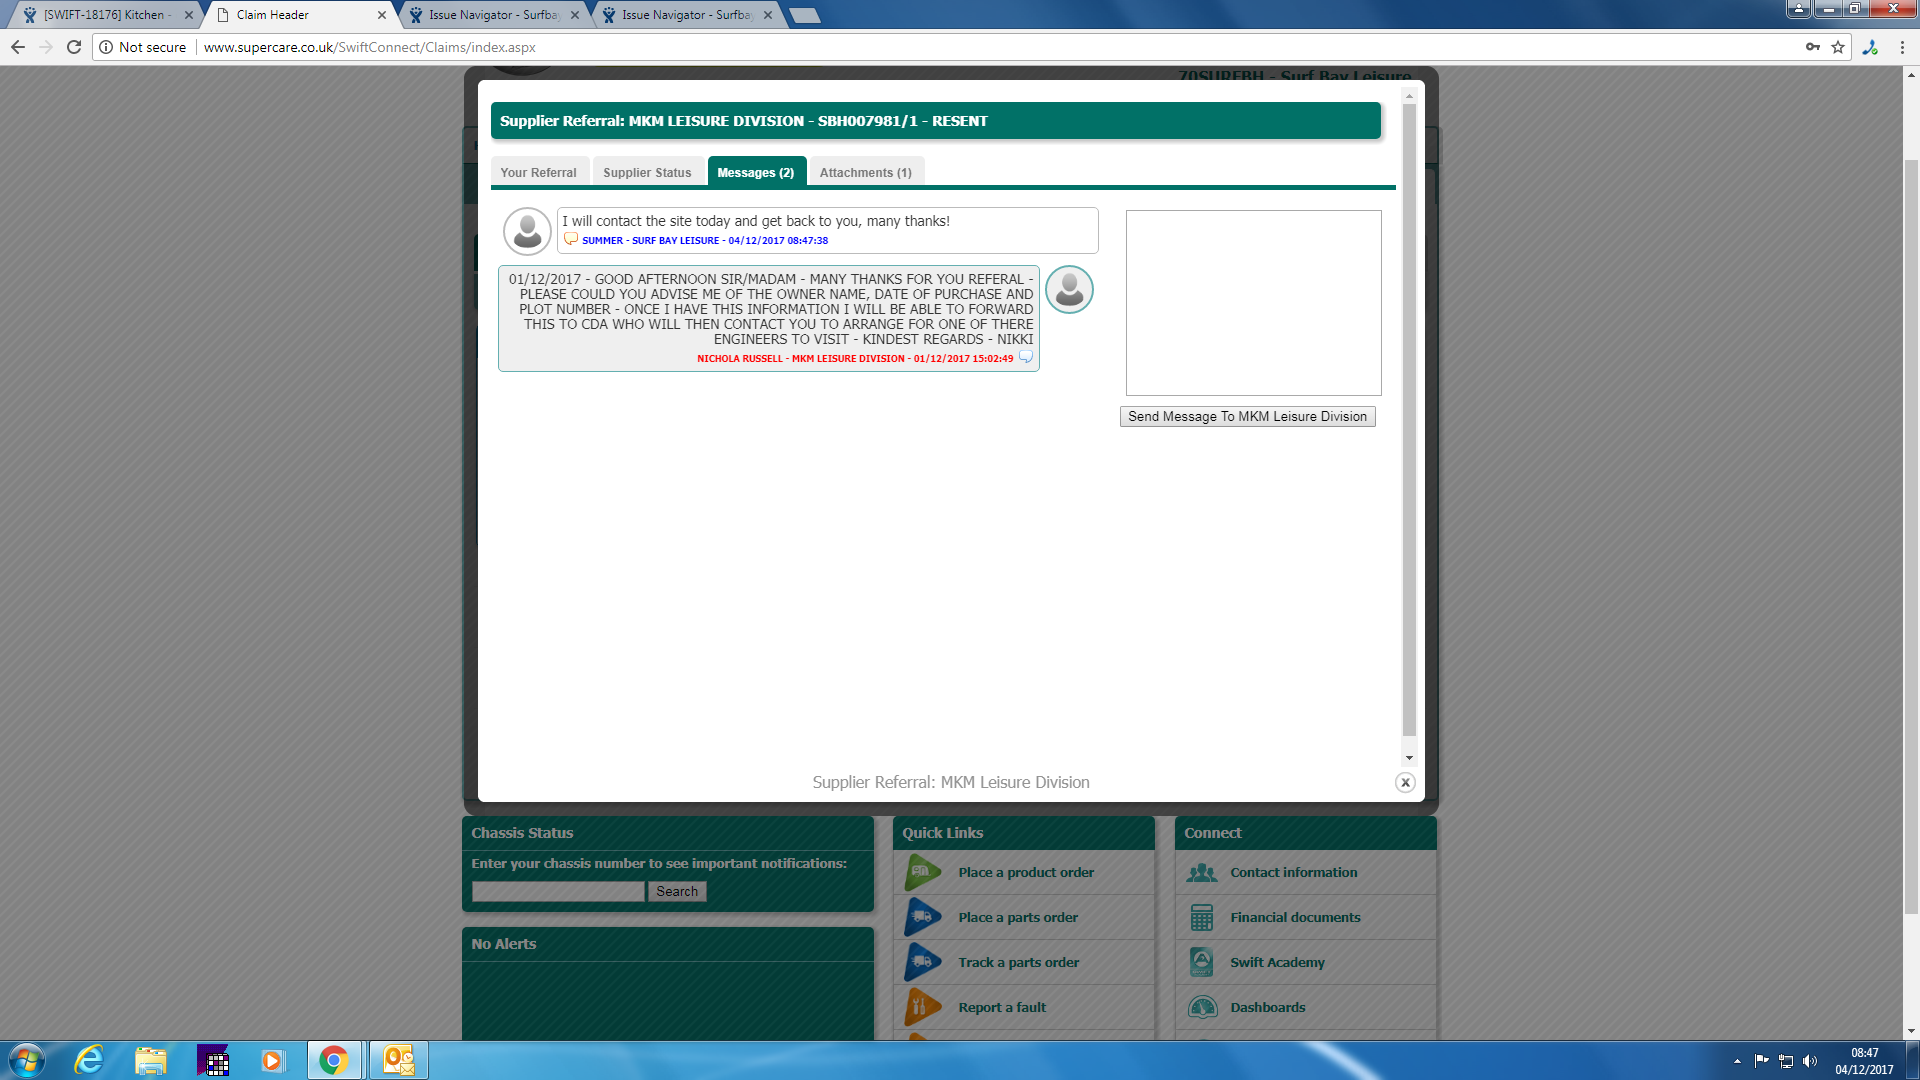
Task: Click the Place a parts order truck icon
Action: click(922, 917)
